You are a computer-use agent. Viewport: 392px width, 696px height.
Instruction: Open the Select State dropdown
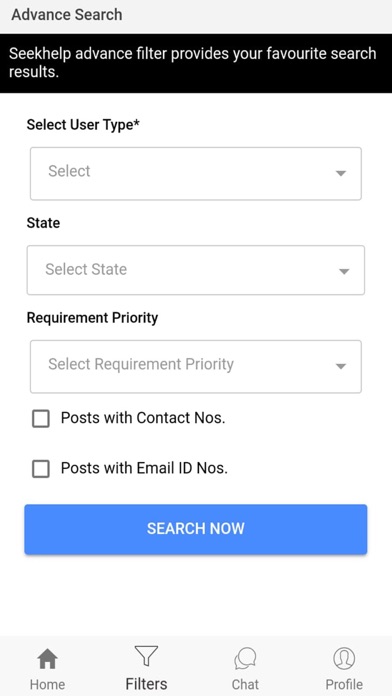point(196,270)
